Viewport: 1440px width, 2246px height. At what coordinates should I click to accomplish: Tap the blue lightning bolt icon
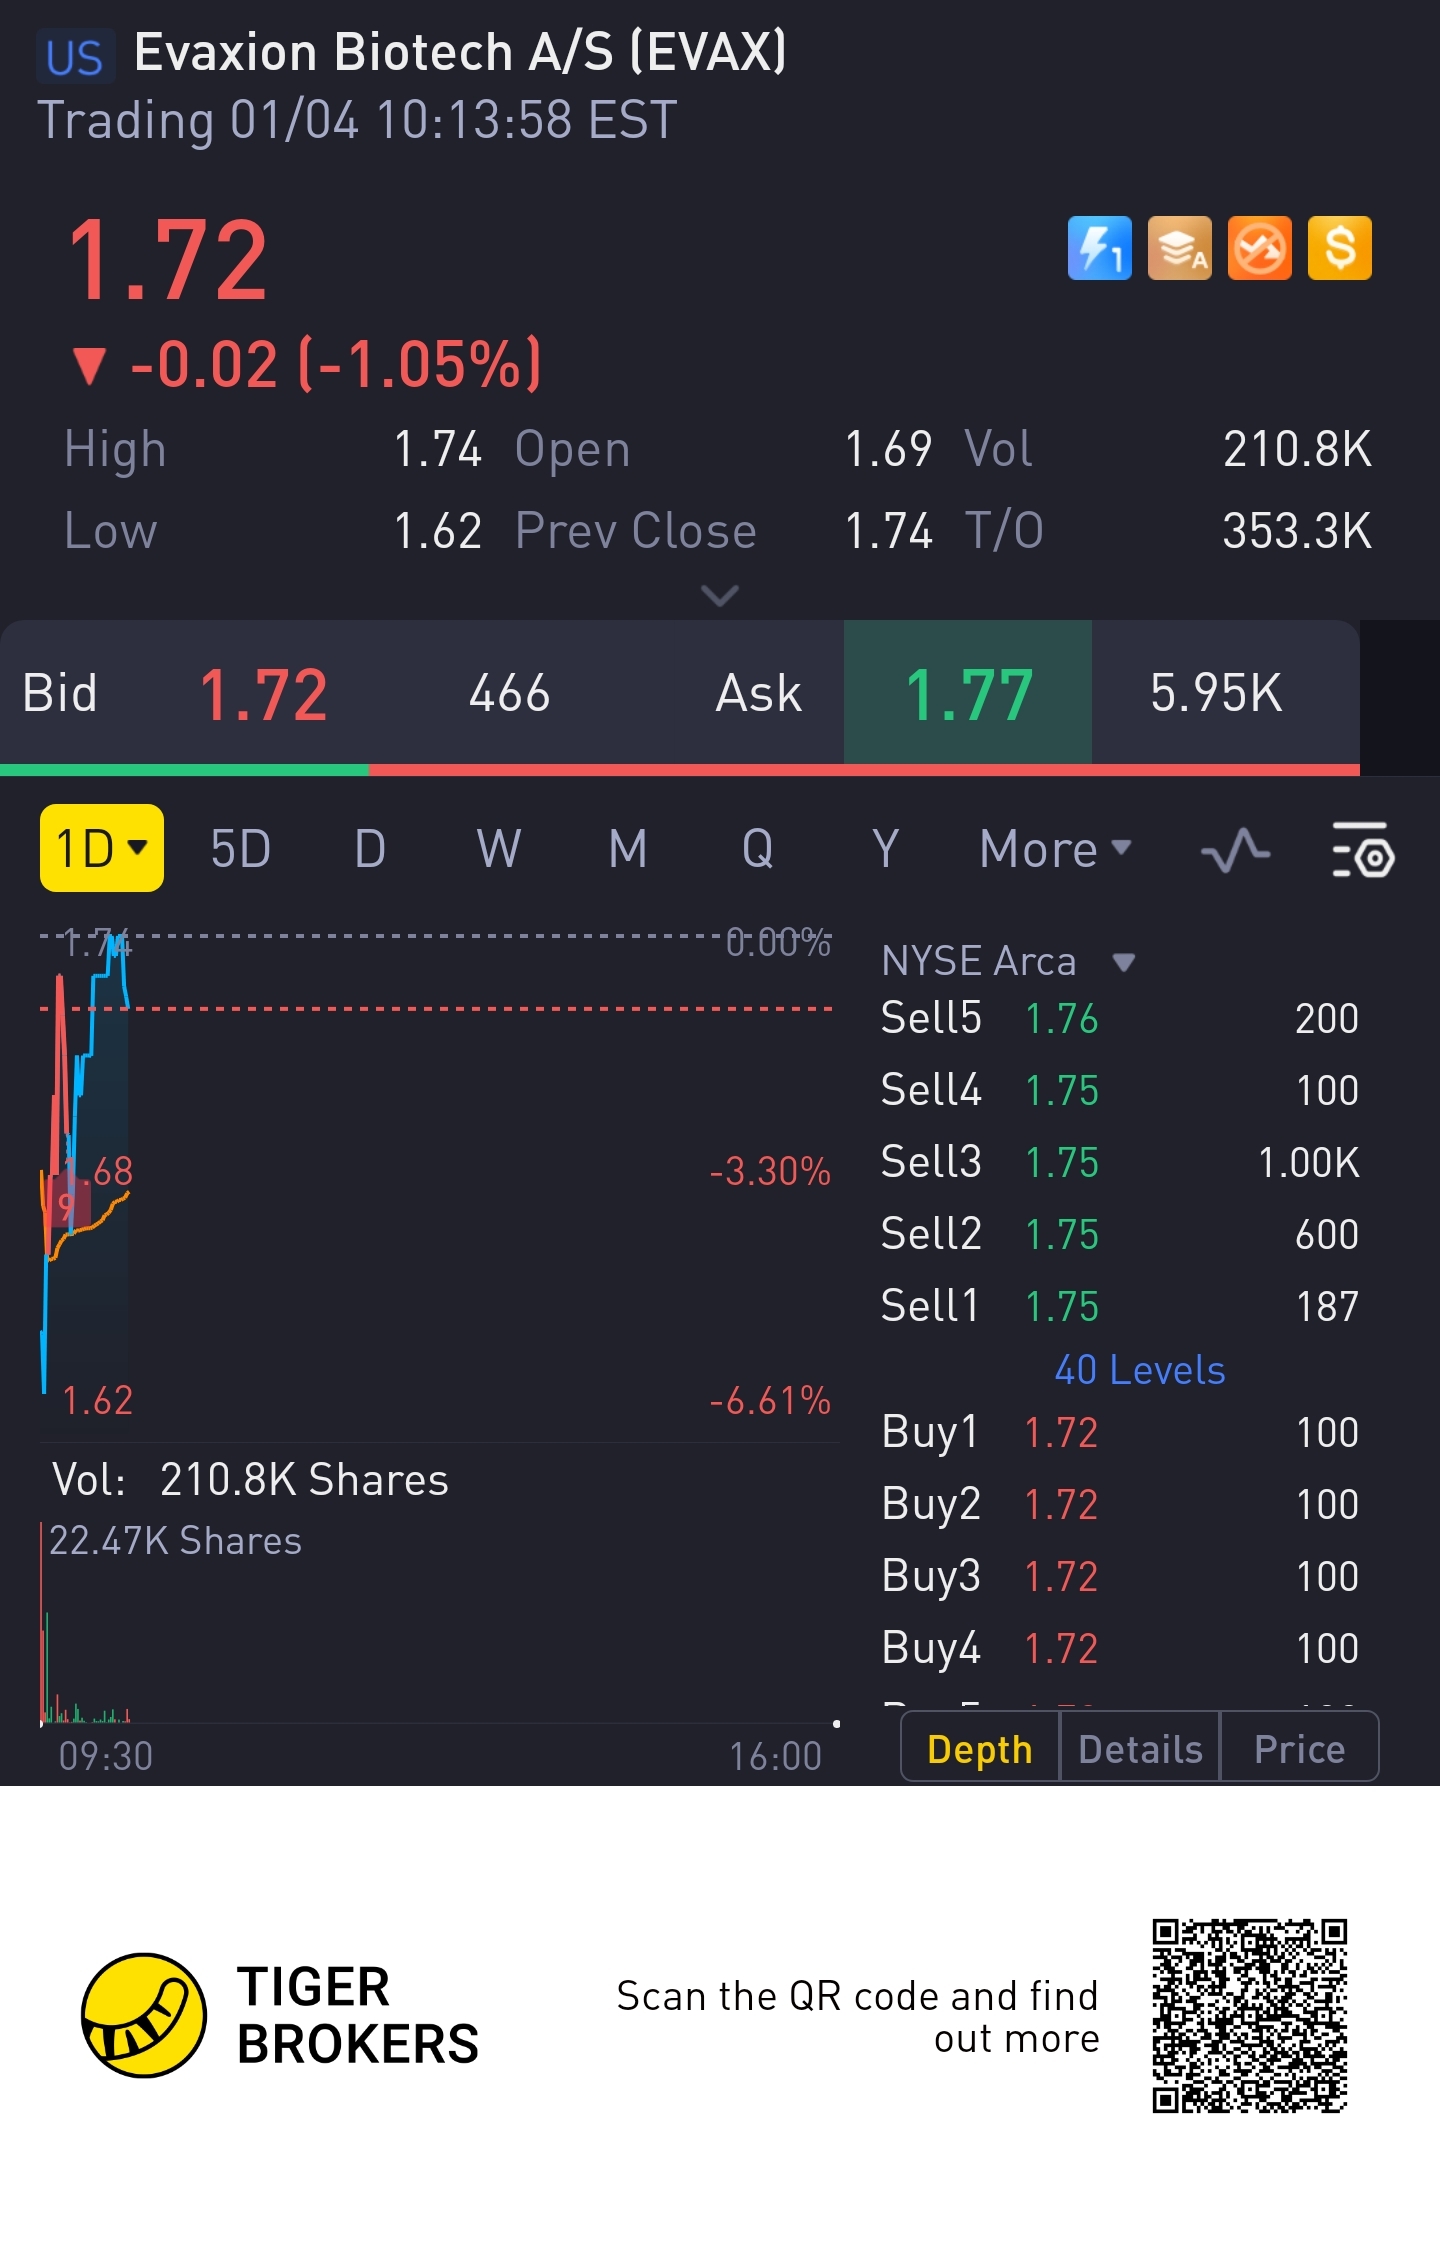(1099, 248)
